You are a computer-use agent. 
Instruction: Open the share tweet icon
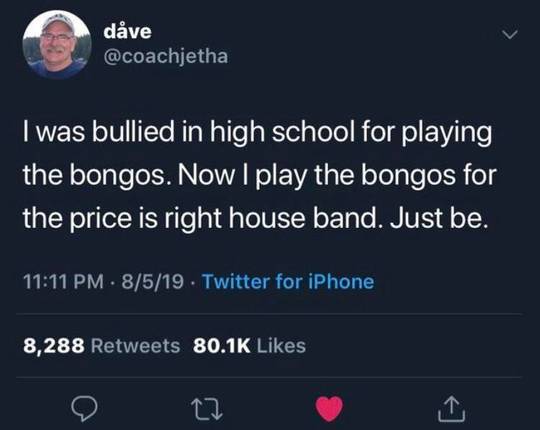click(451, 409)
